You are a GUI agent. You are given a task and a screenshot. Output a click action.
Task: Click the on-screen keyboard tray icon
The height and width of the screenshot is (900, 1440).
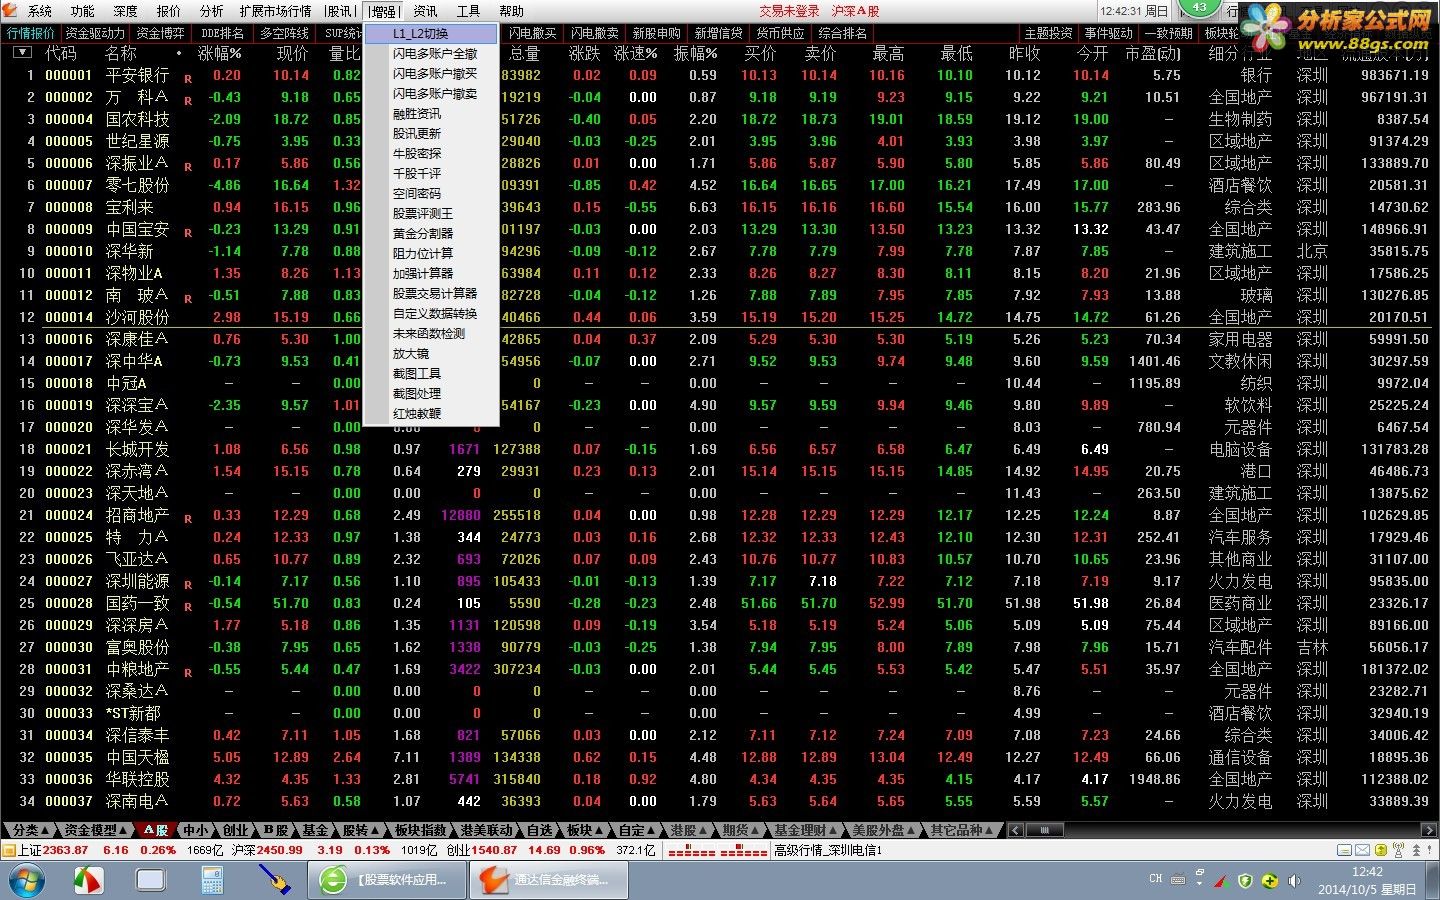pyautogui.click(x=1178, y=881)
